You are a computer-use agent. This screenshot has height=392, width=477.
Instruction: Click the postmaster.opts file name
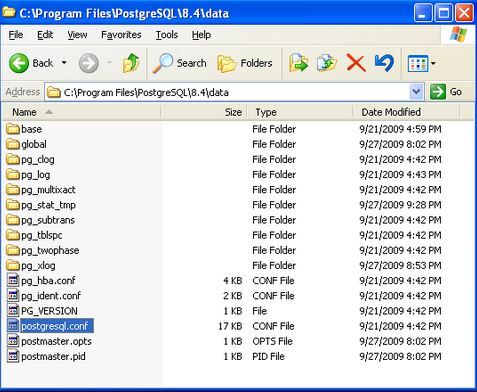(56, 341)
